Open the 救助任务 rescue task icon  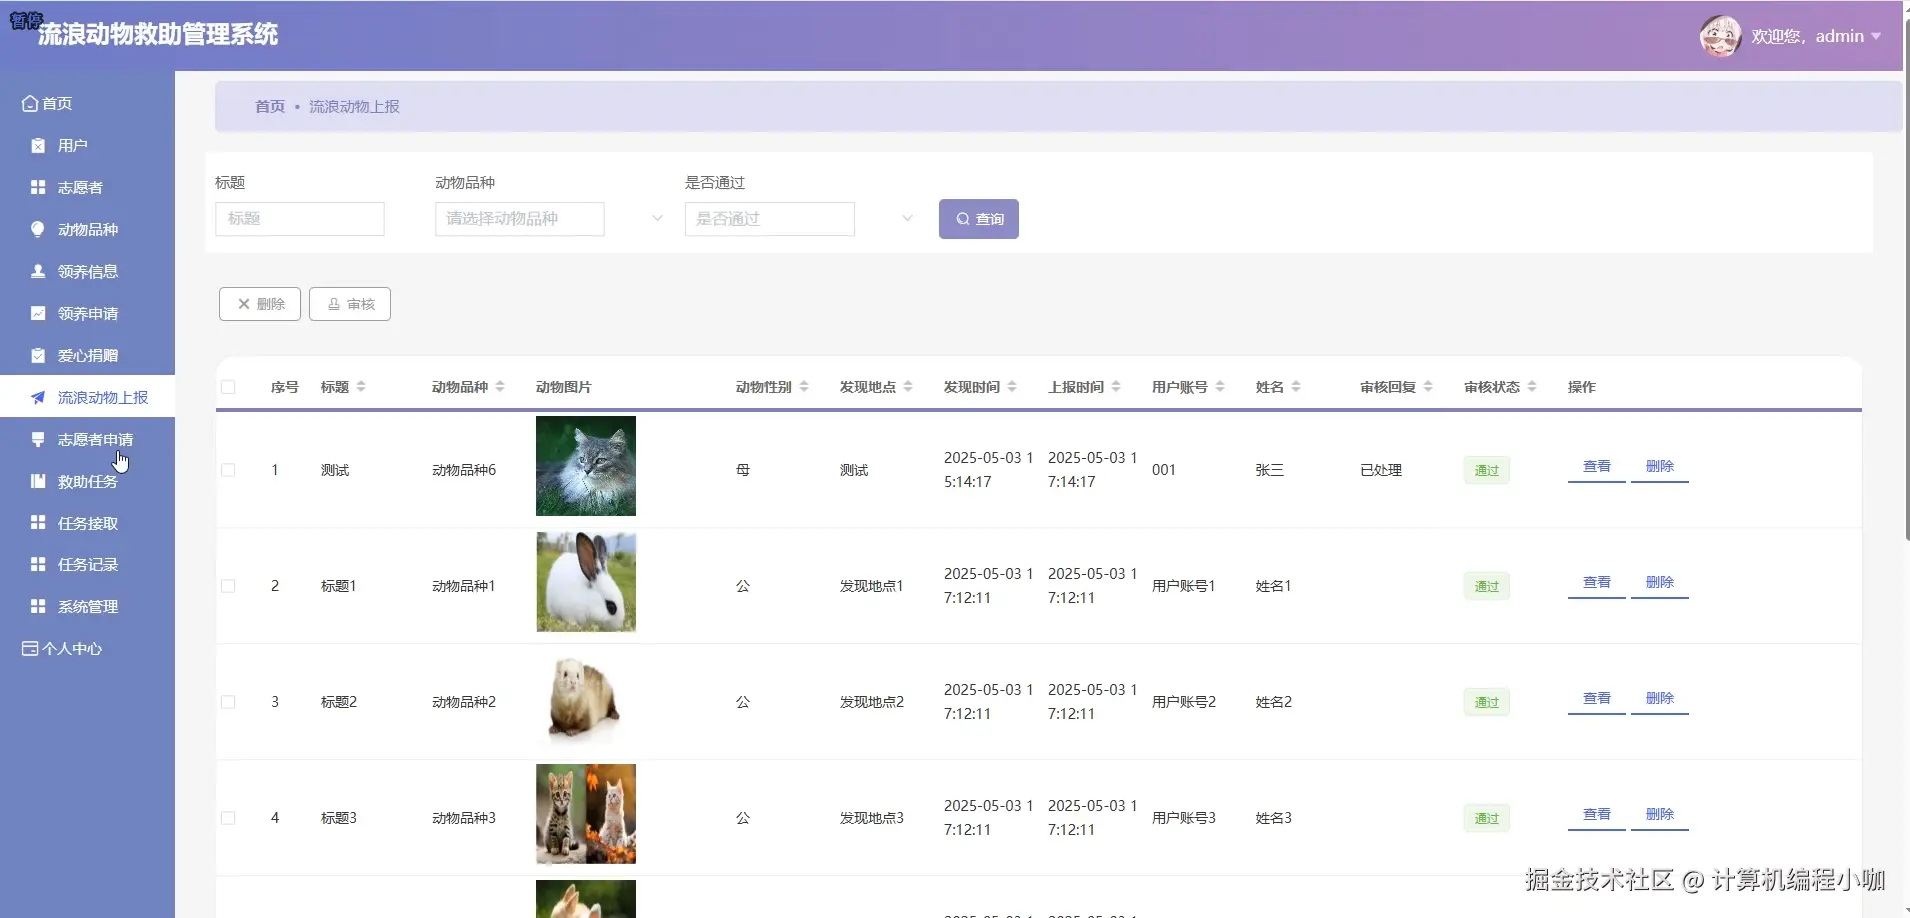pyautogui.click(x=37, y=481)
